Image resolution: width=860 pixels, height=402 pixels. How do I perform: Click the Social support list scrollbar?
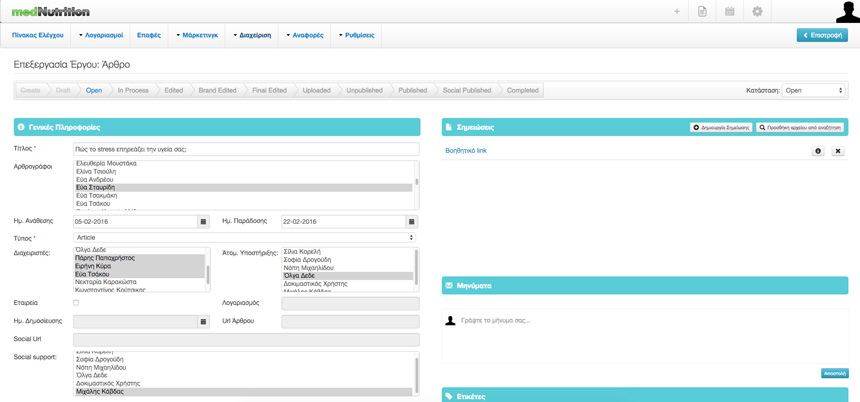pos(416,374)
